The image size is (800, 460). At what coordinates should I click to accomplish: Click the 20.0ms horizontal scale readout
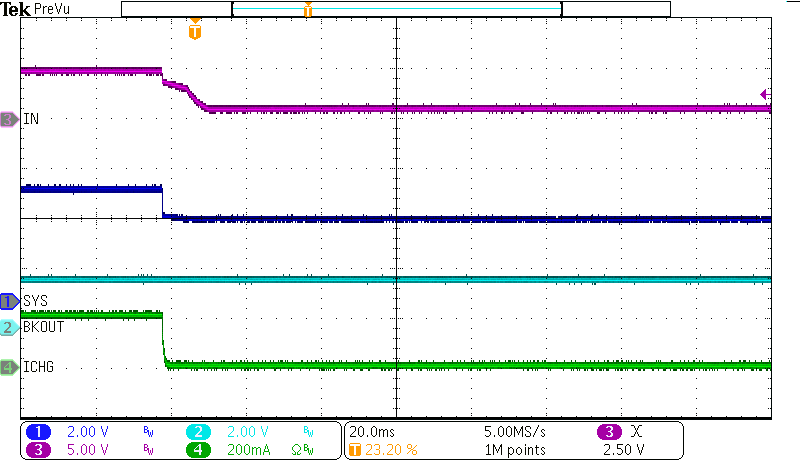click(x=370, y=432)
